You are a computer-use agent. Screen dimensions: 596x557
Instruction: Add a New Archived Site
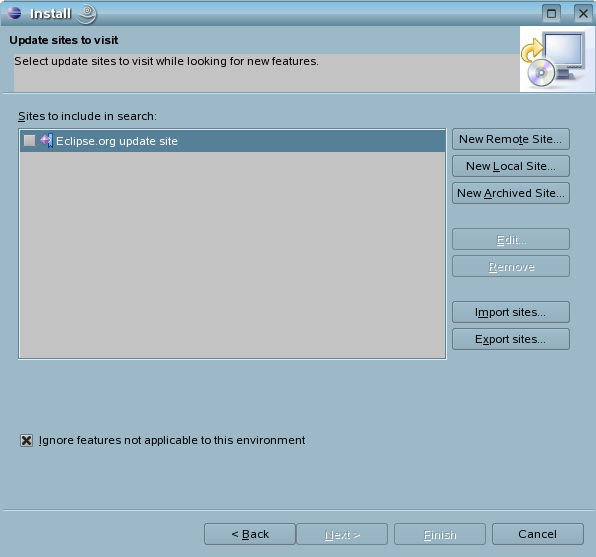tap(510, 193)
